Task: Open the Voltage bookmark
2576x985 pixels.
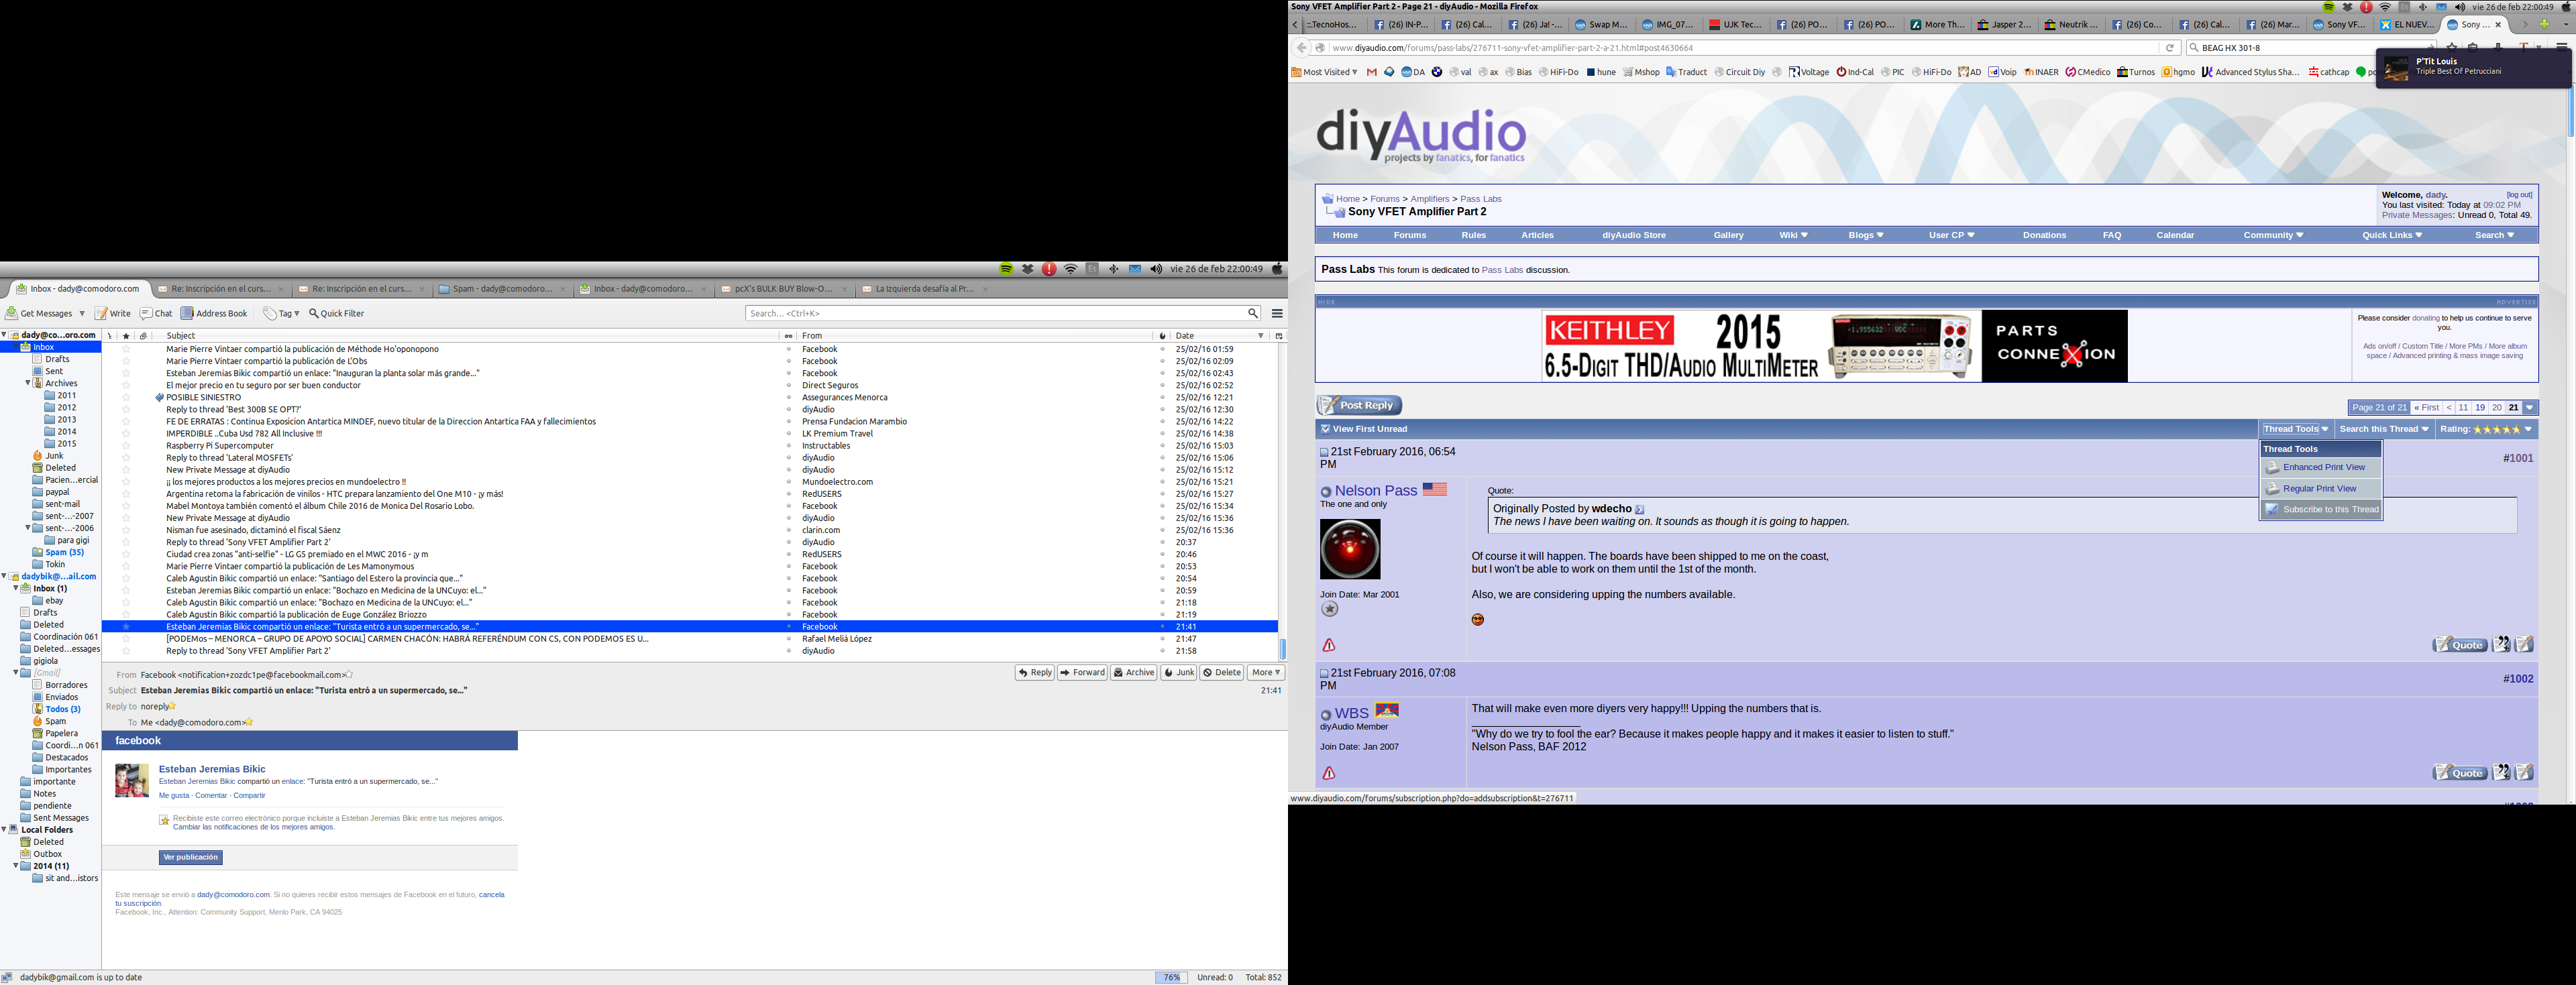Action: (x=1808, y=72)
